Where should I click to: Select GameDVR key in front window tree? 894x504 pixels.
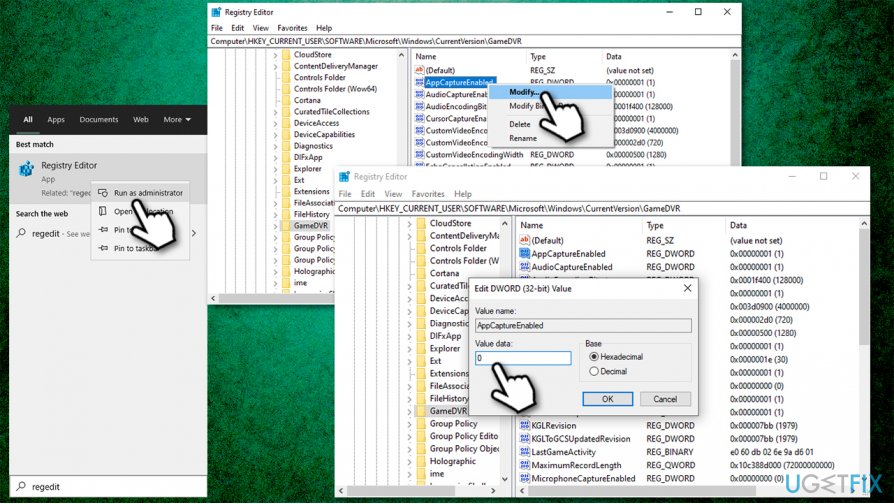point(448,410)
